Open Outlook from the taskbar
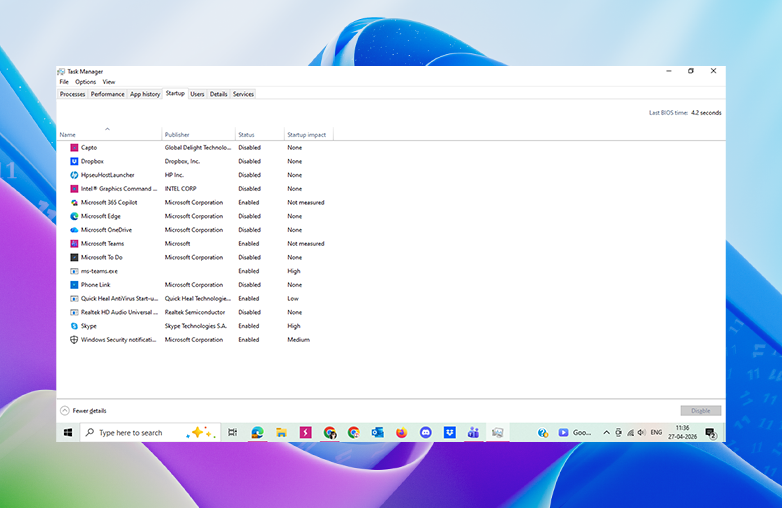Screen dimensions: 782x508 click(378, 432)
